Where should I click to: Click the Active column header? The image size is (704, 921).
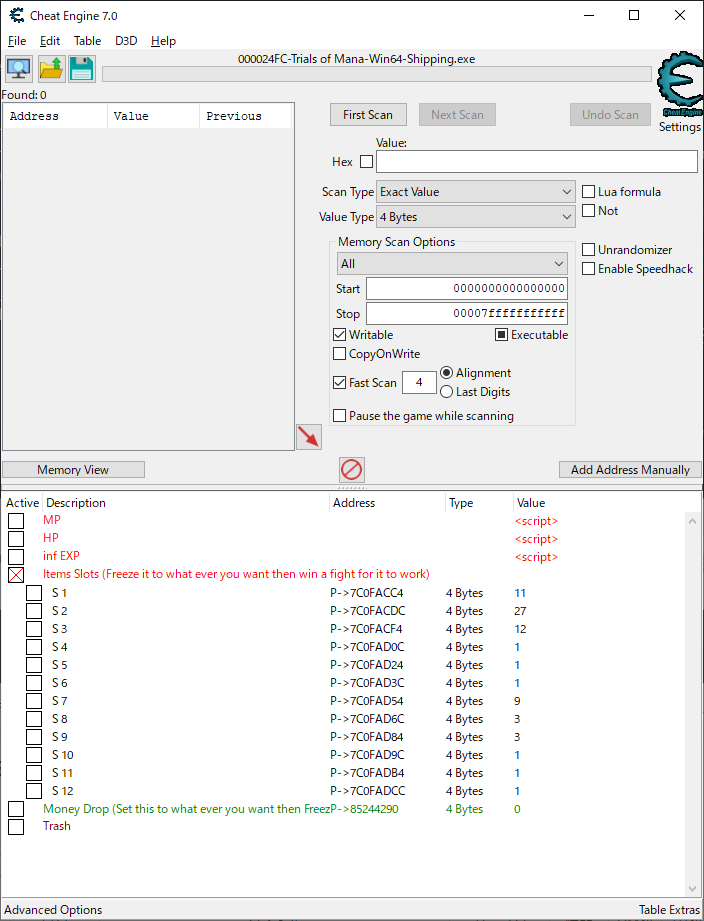click(x=22, y=503)
